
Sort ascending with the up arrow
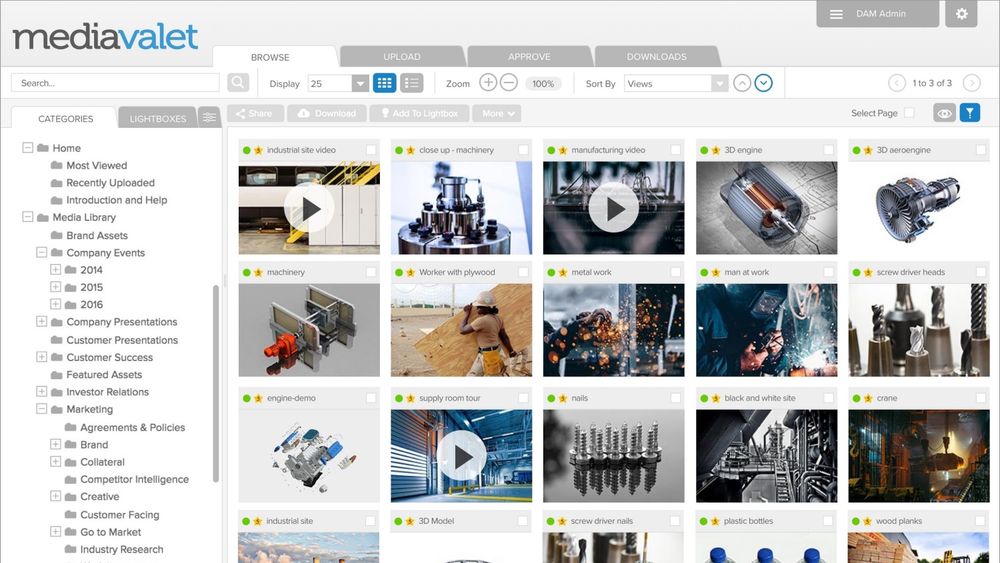click(741, 83)
